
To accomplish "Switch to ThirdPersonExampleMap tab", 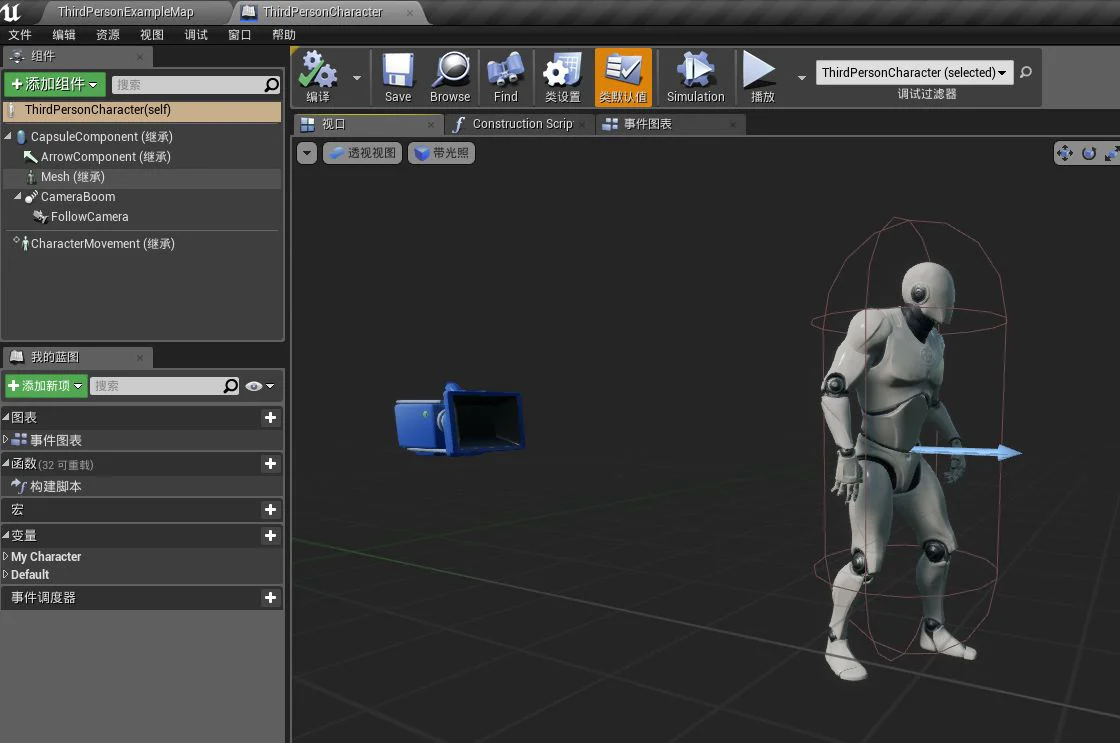I will tap(126, 12).
